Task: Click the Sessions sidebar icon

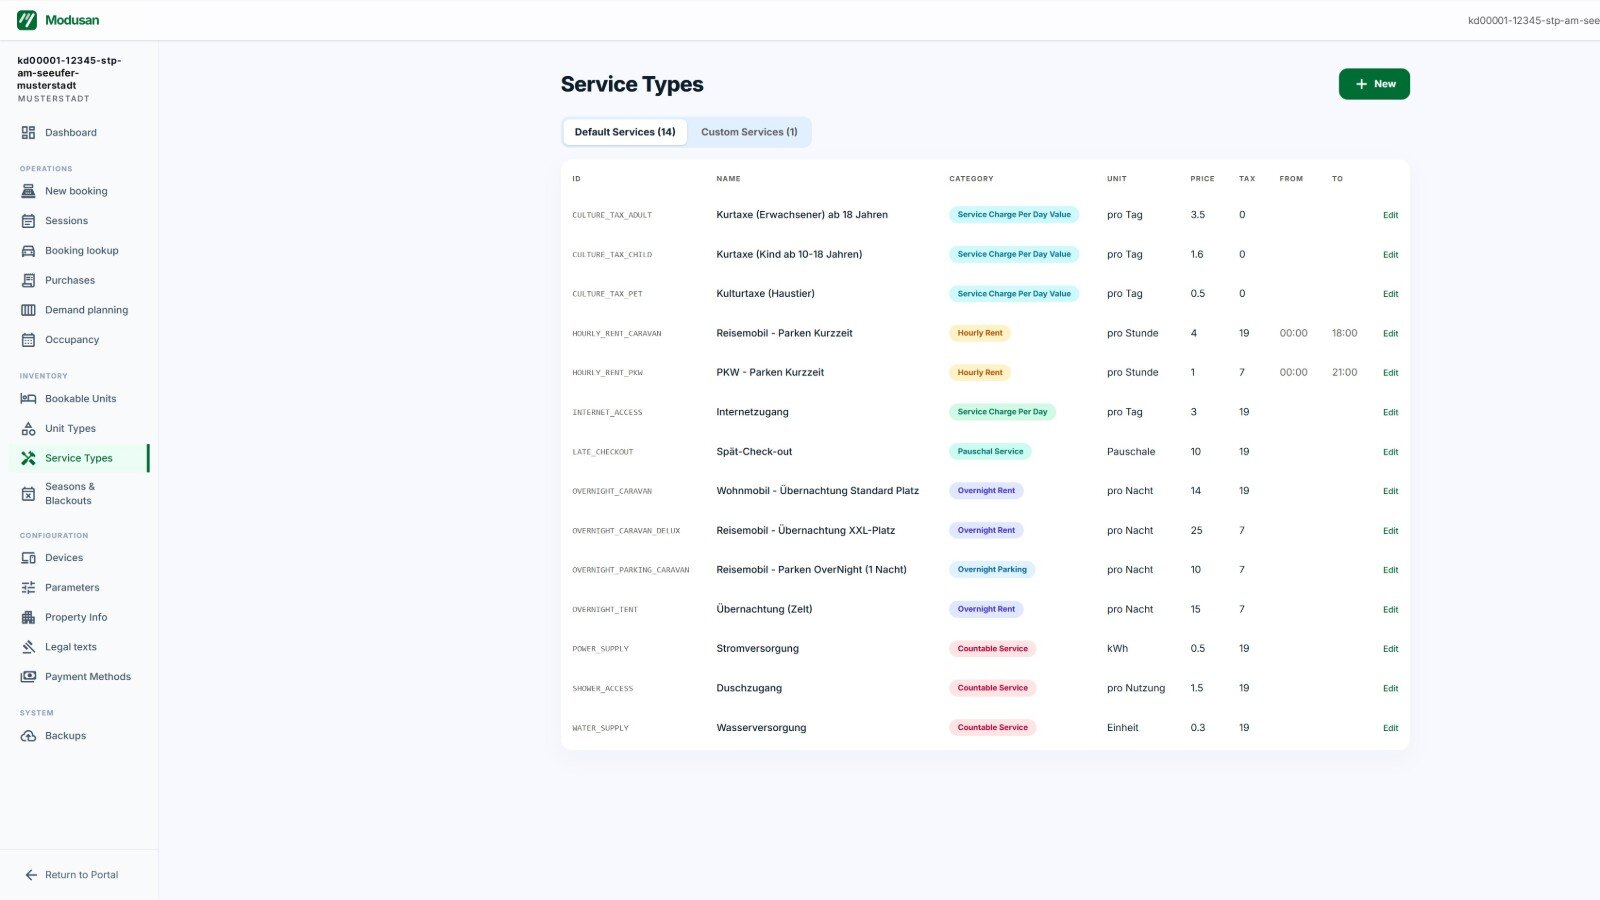Action: tap(28, 221)
